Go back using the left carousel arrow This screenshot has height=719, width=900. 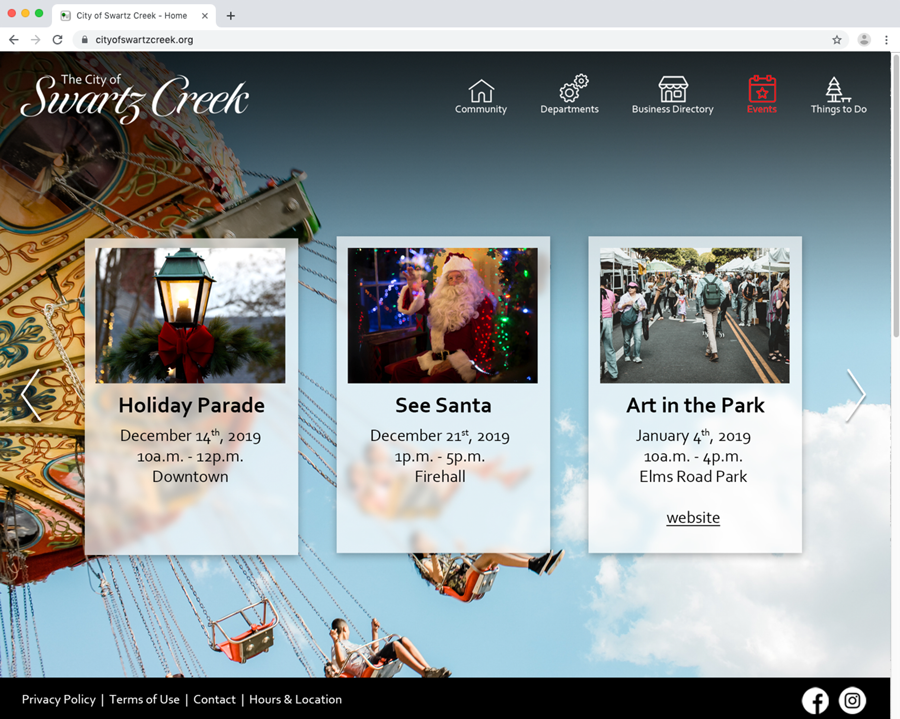(x=31, y=395)
